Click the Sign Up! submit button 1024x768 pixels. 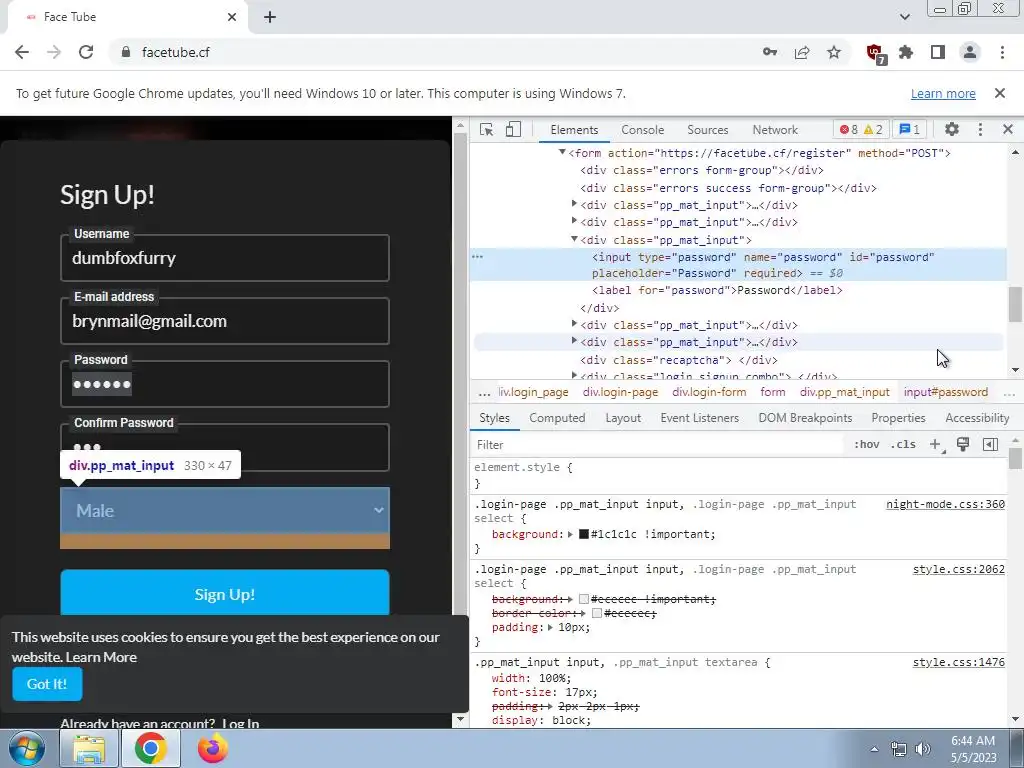point(225,594)
